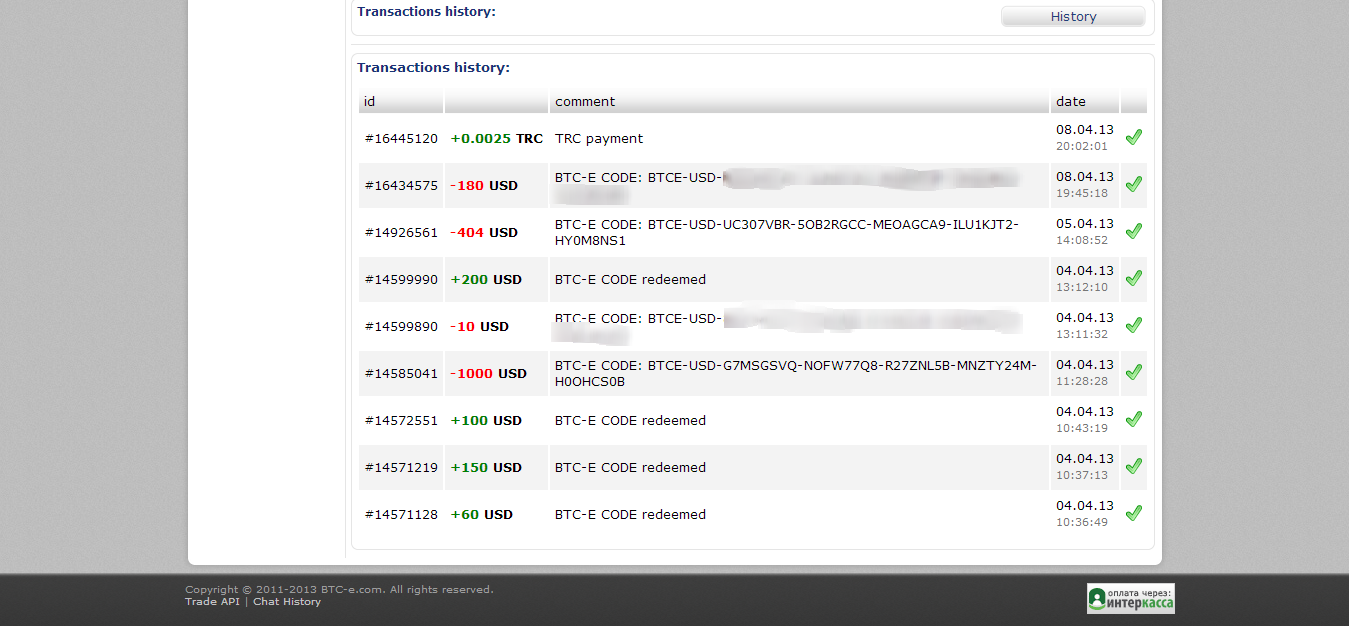Click green checkmark for transaction #14572551
The image size is (1349, 626).
[x=1133, y=420]
